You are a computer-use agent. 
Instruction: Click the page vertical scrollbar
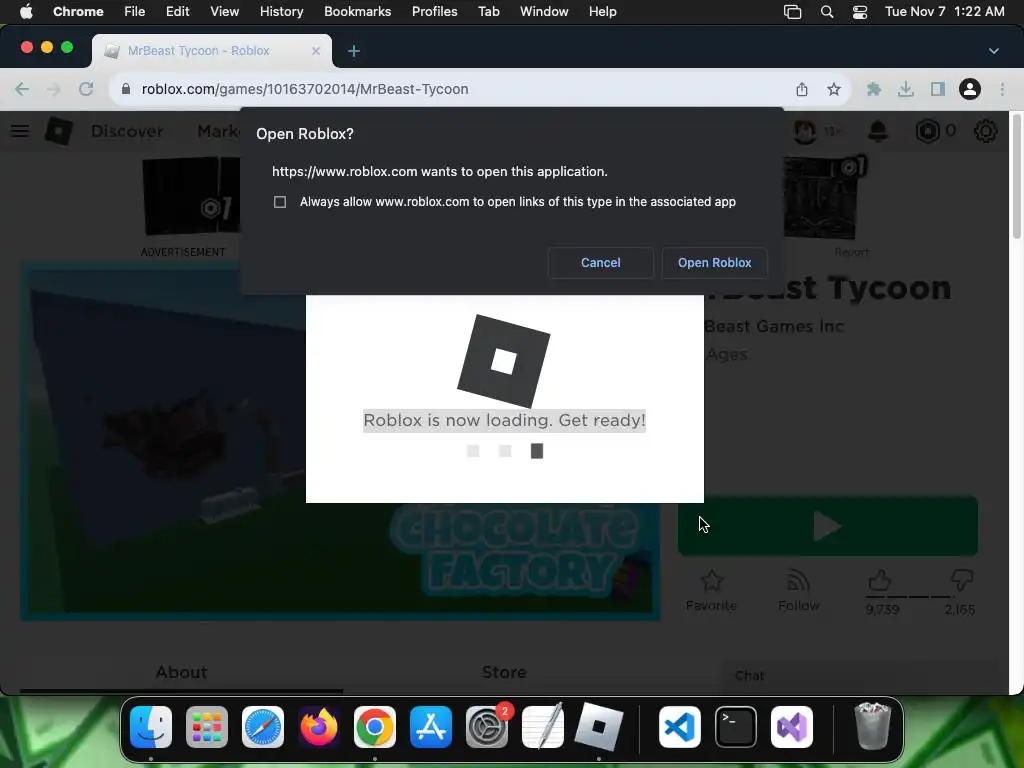click(1016, 176)
